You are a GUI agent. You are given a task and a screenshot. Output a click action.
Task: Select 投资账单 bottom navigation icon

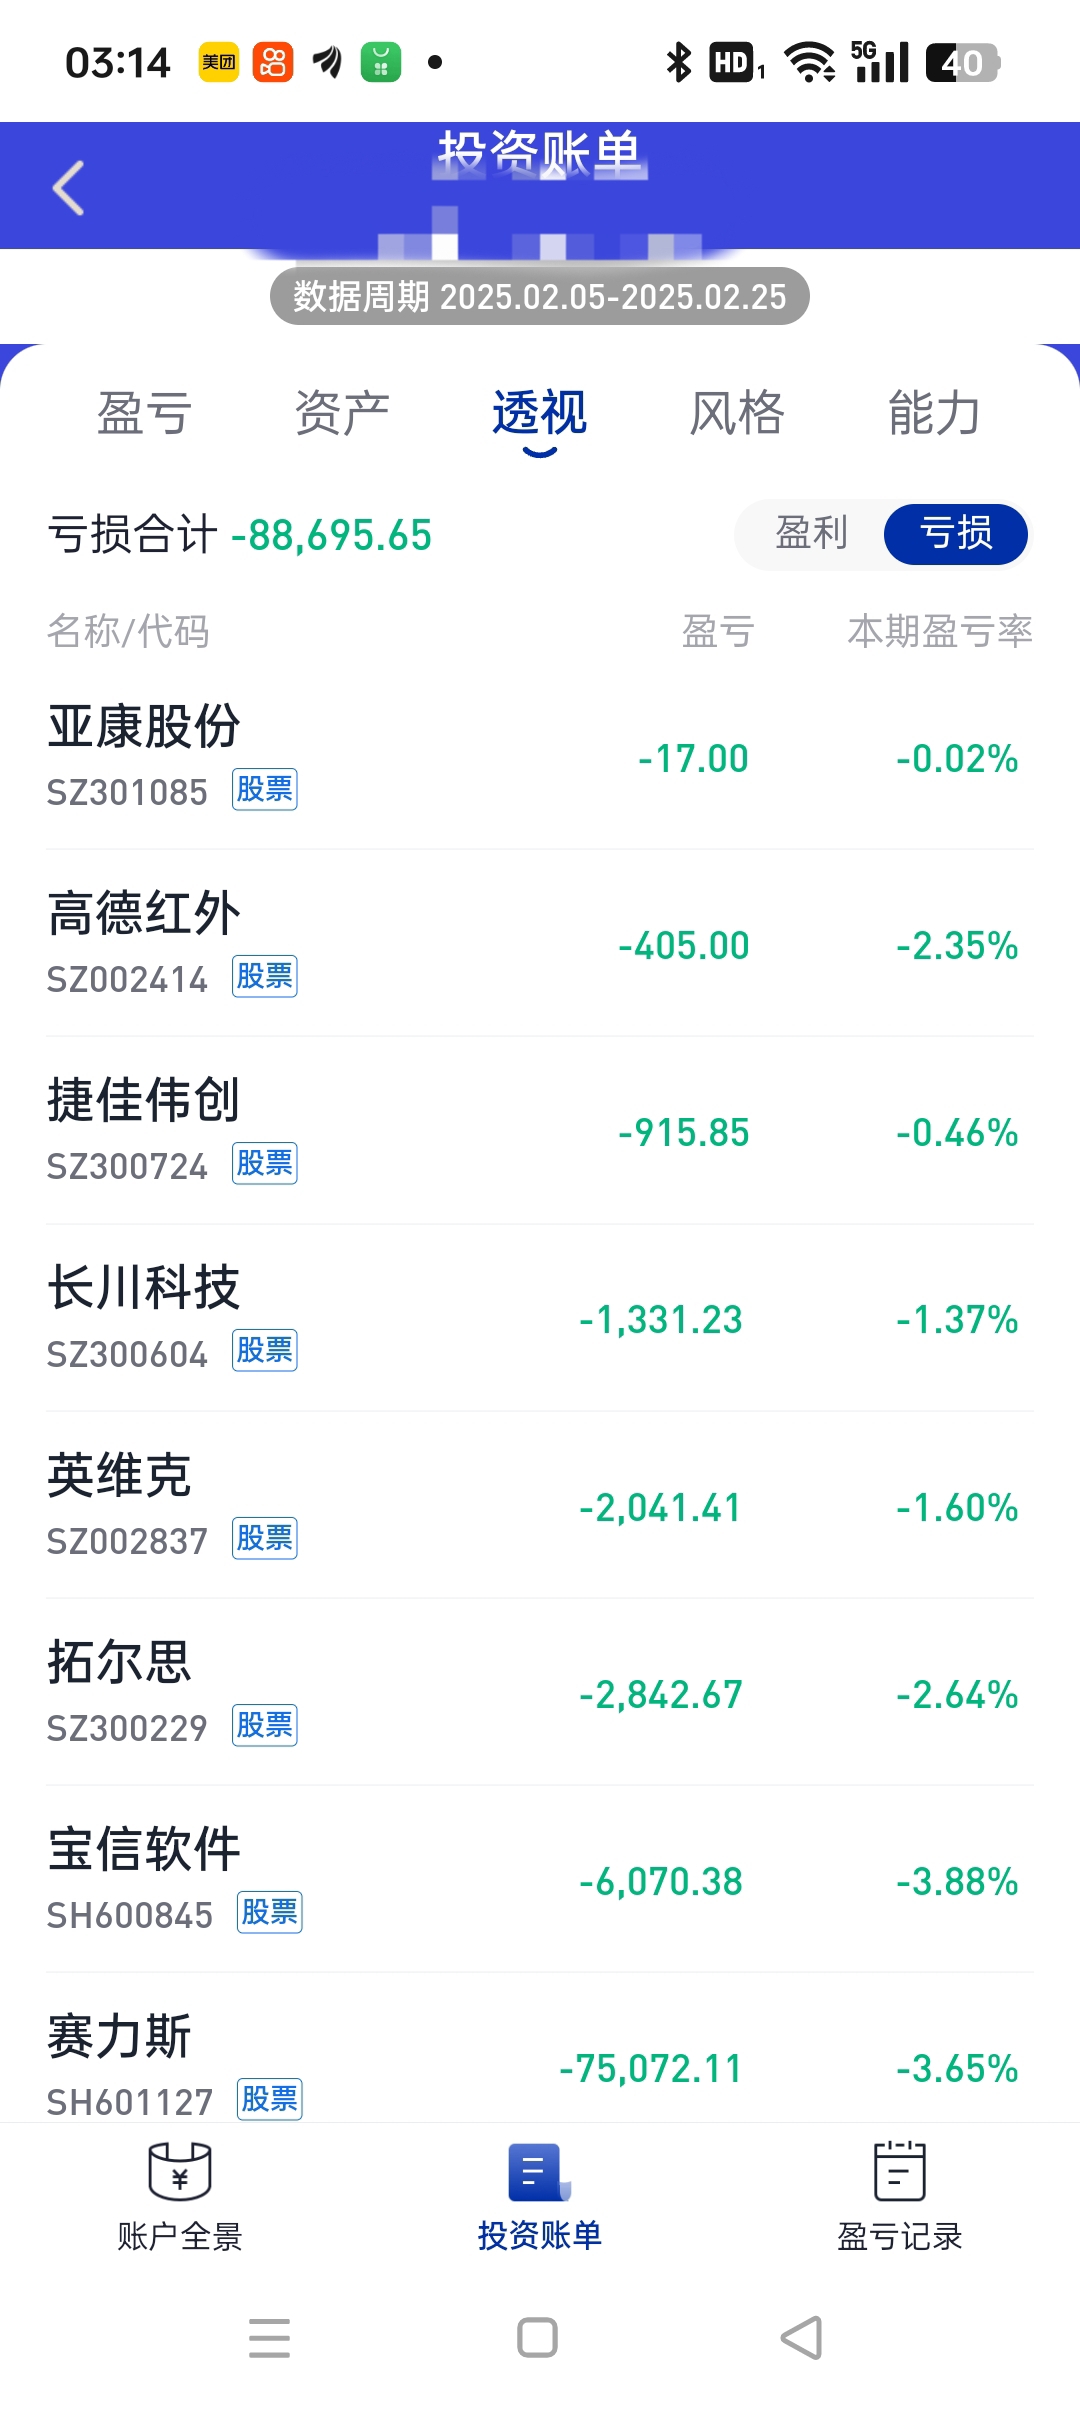539,2172
